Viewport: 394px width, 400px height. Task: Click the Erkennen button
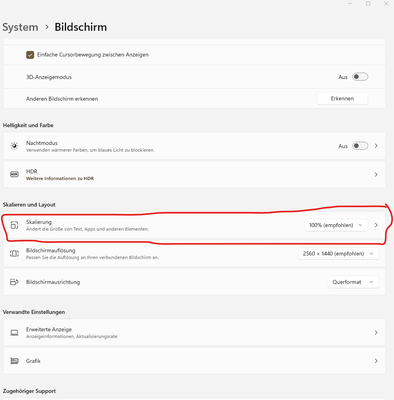[x=342, y=99]
